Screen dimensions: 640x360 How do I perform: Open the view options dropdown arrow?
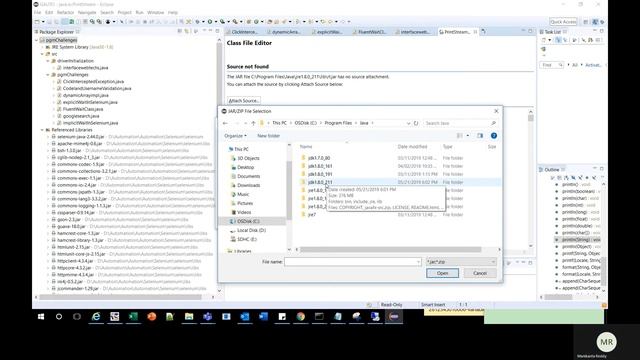pyautogui.click(x=468, y=136)
